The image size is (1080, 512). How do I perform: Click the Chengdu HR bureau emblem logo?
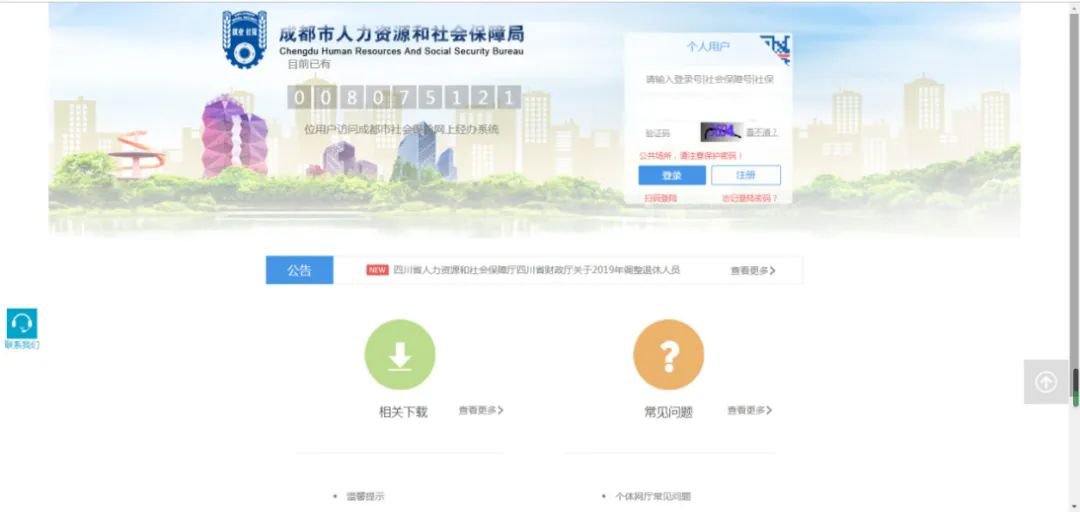pyautogui.click(x=244, y=39)
